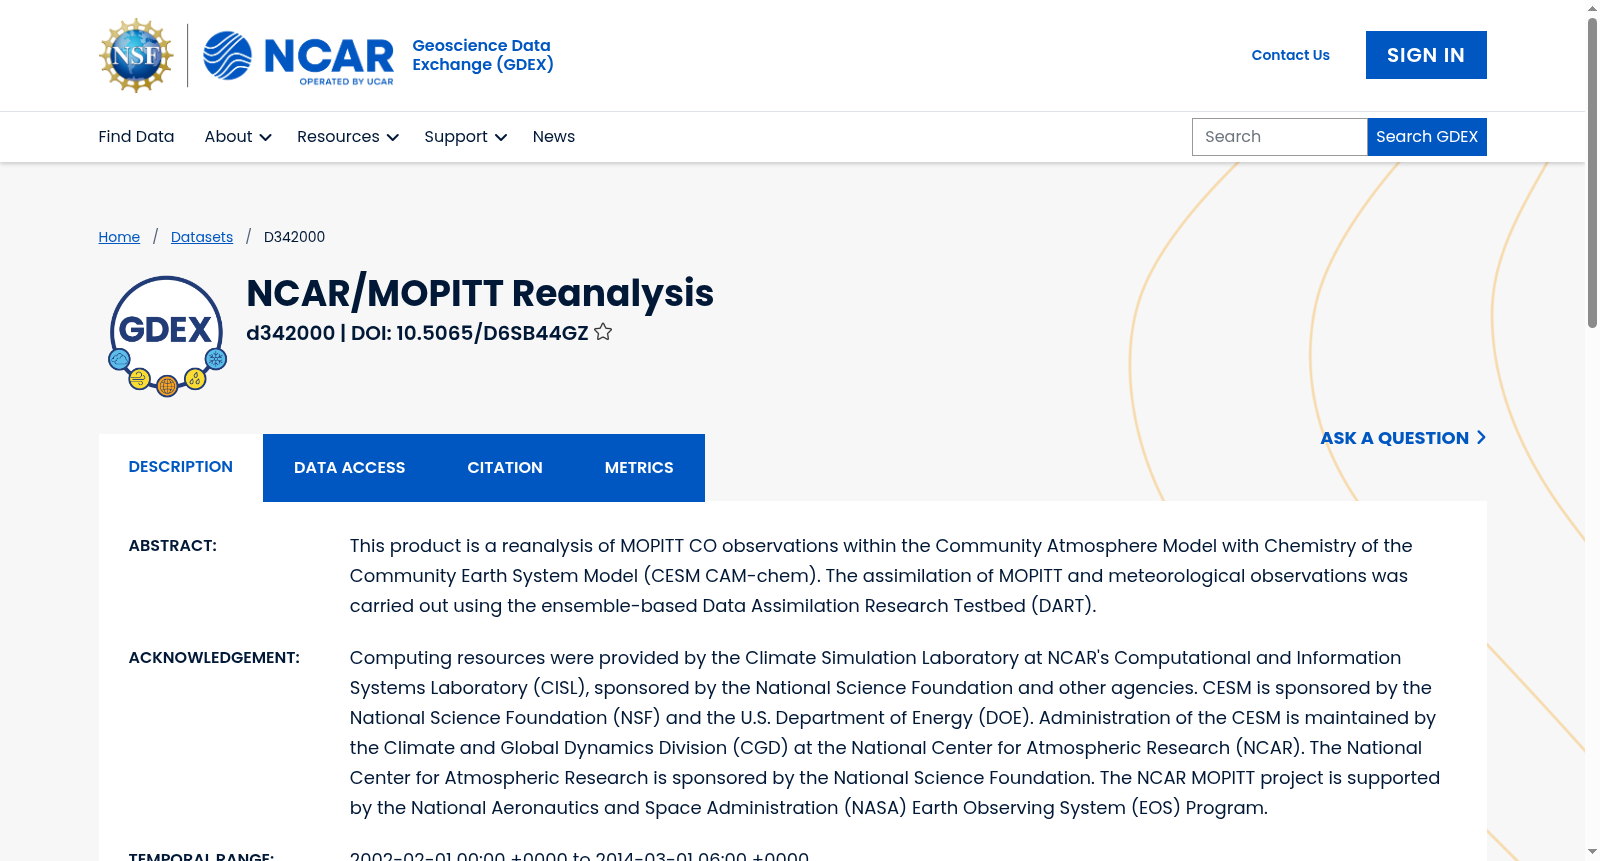Expand the About menu chevron
The height and width of the screenshot is (861, 1600).
pos(265,137)
